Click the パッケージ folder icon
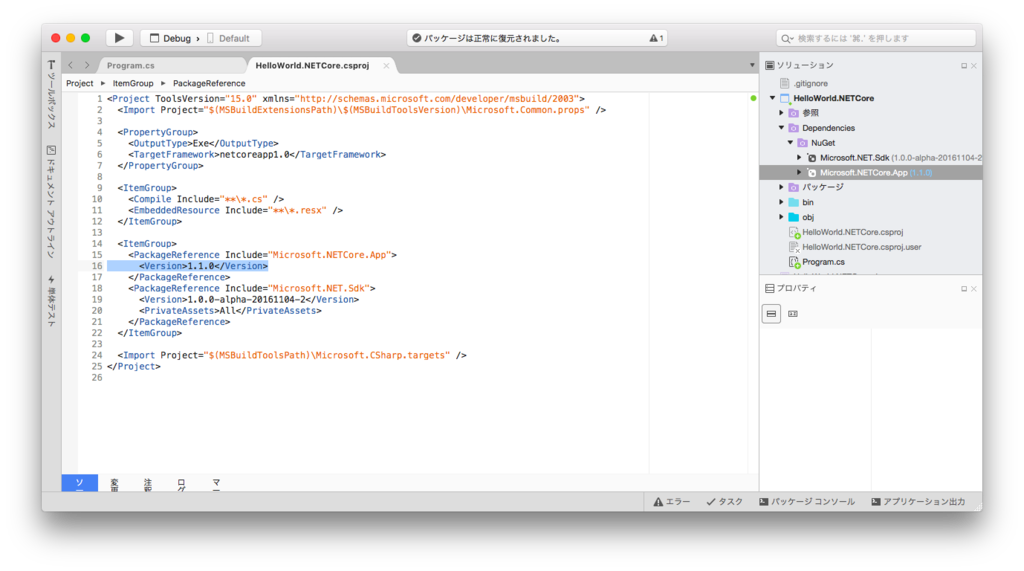1024x571 pixels. (793, 187)
